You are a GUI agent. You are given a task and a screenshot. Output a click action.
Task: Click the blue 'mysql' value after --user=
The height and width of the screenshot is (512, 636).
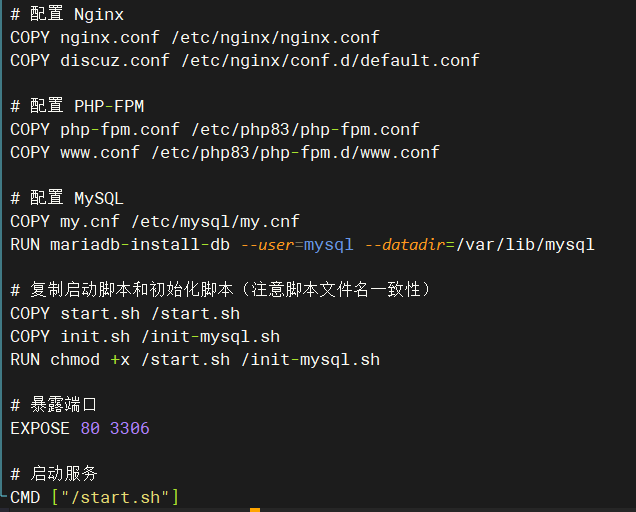click(329, 245)
